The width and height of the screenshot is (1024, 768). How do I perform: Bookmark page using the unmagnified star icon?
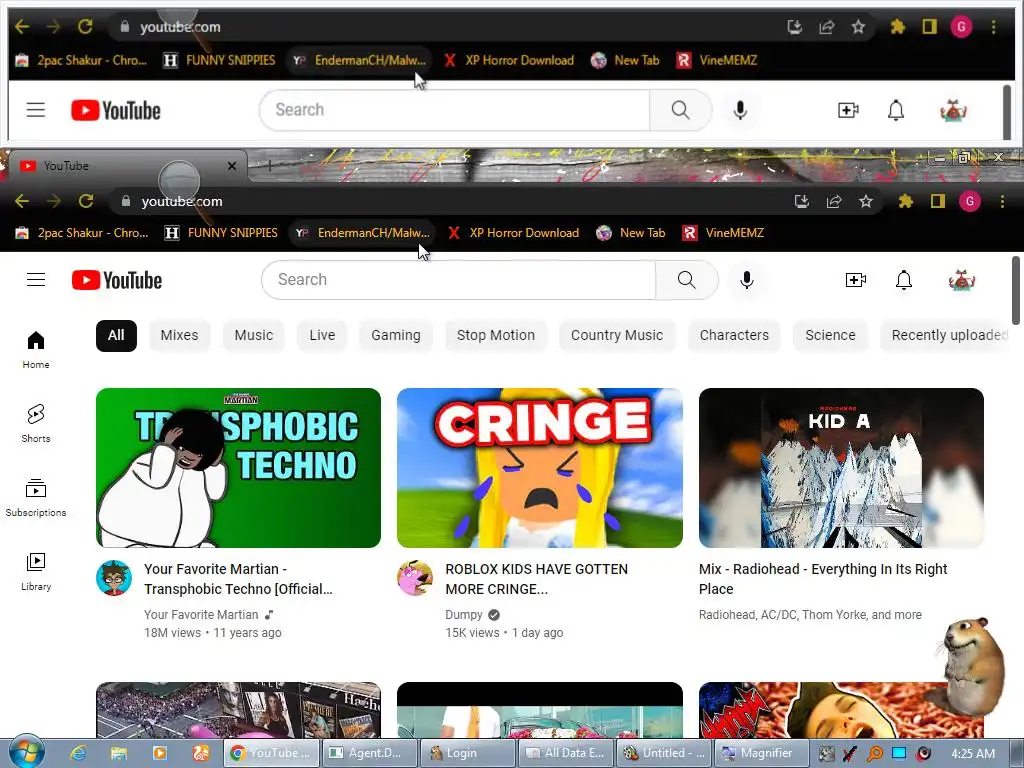[866, 201]
